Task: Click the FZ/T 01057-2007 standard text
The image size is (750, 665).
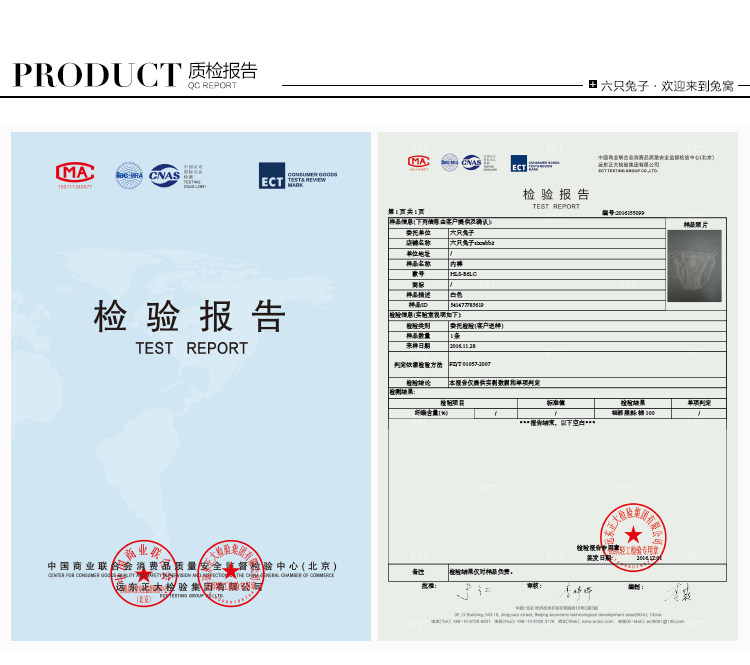Action: [x=470, y=364]
